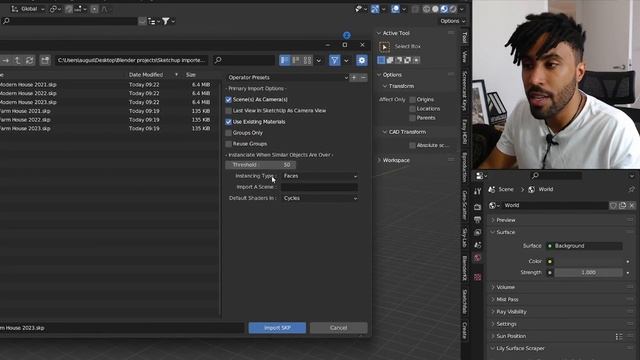Screen dimensions: 640x360
Task: Open the View Layer properties tab icon
Action: click(478, 232)
